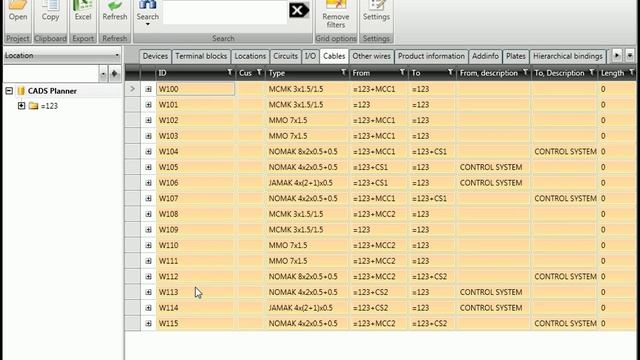This screenshot has width=640, height=360.
Task: Switch to the I/O tab
Action: (x=310, y=56)
